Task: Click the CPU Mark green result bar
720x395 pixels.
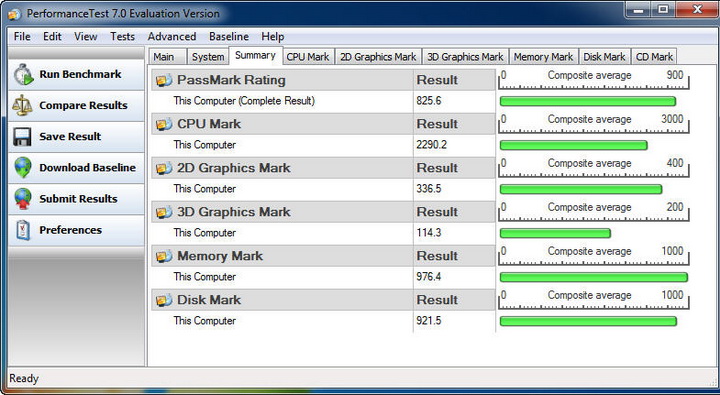Action: (574, 146)
